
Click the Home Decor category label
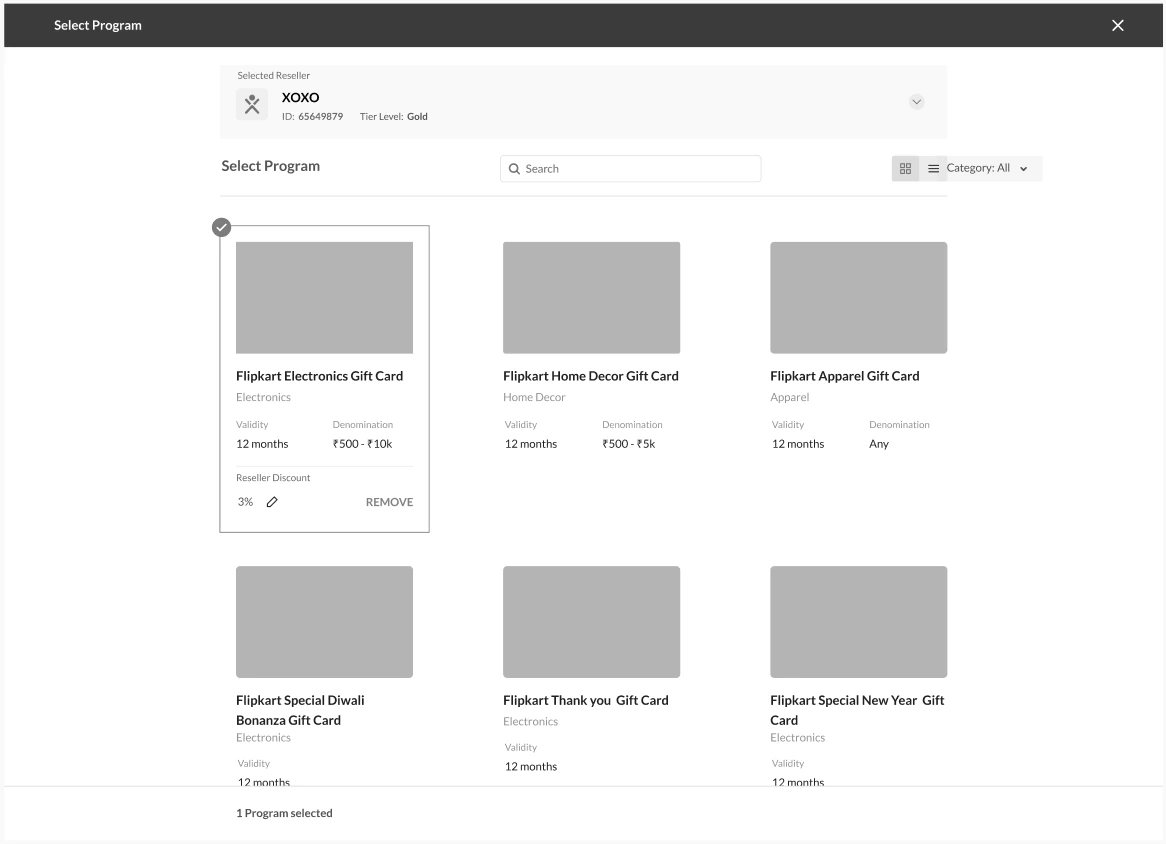pyautogui.click(x=534, y=397)
